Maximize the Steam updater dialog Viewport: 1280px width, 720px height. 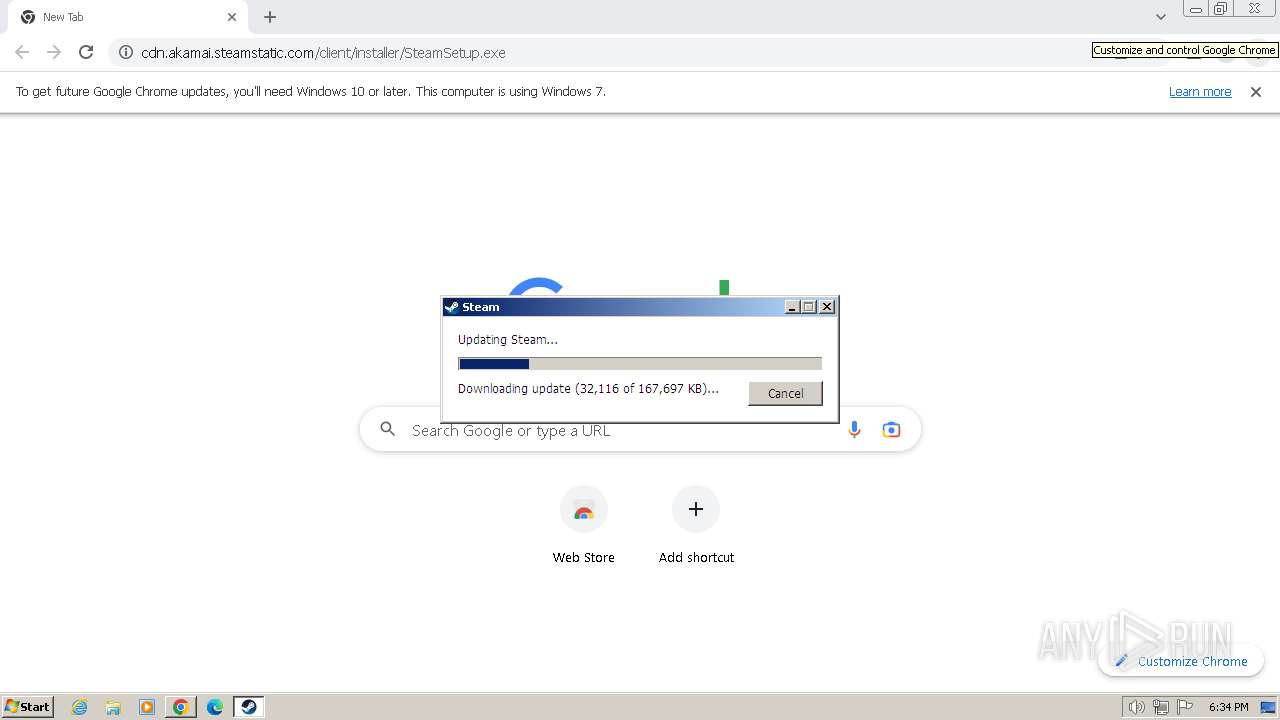point(809,307)
